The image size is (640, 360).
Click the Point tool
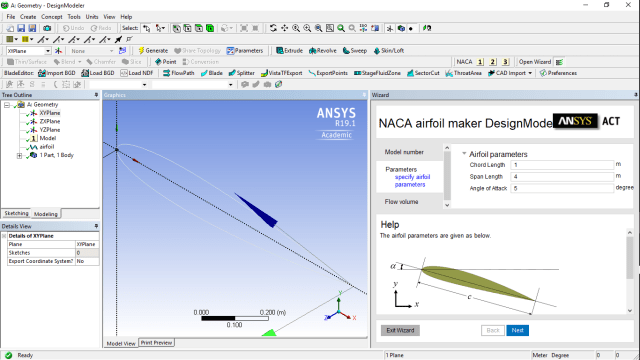pyautogui.click(x=165, y=62)
